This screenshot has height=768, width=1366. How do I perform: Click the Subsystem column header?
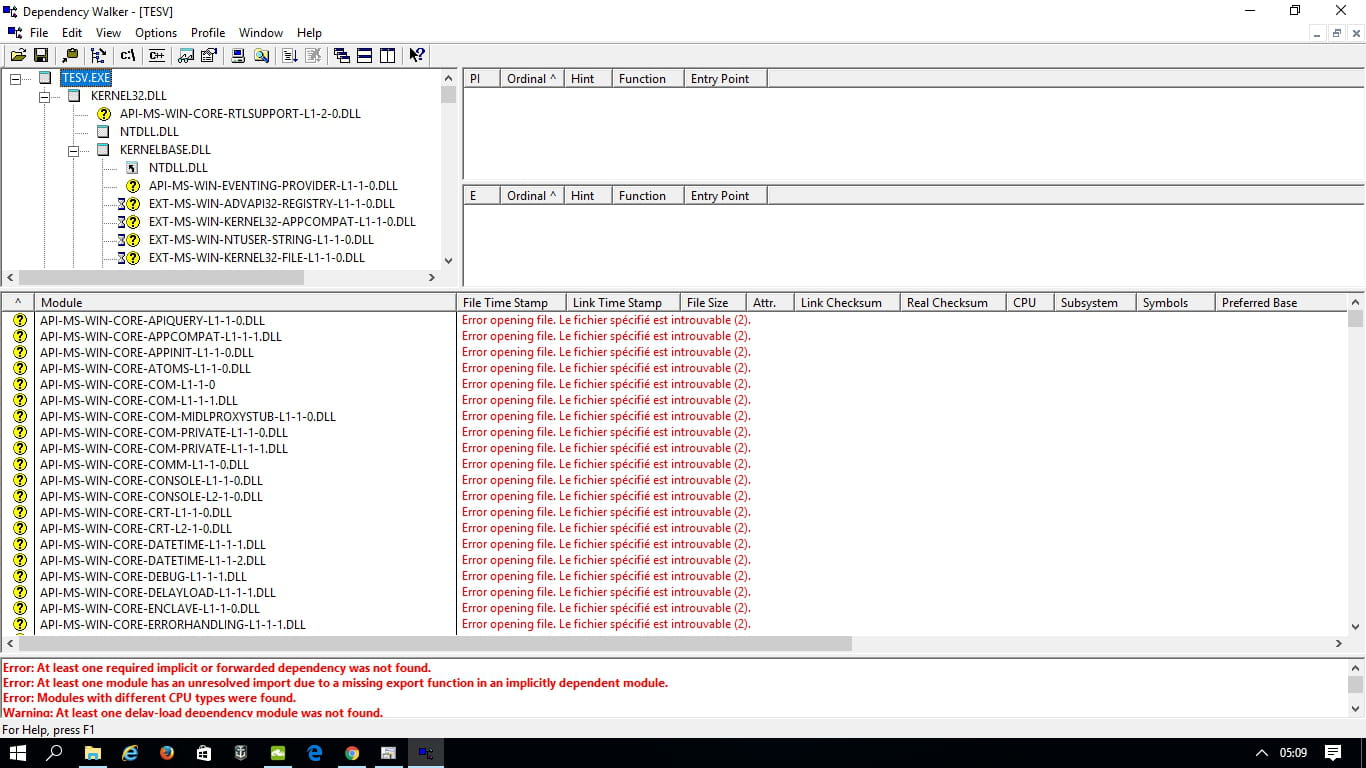[1095, 303]
